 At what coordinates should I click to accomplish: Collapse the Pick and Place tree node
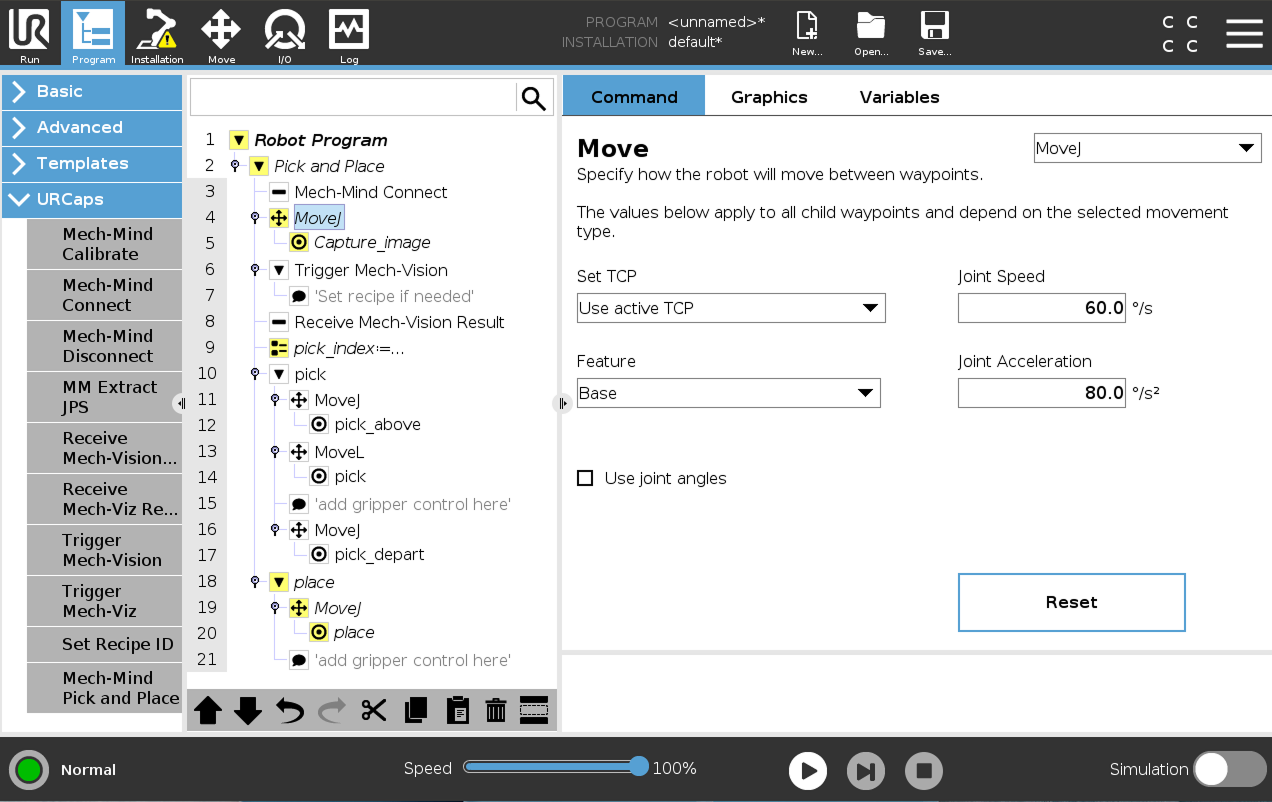coord(259,166)
